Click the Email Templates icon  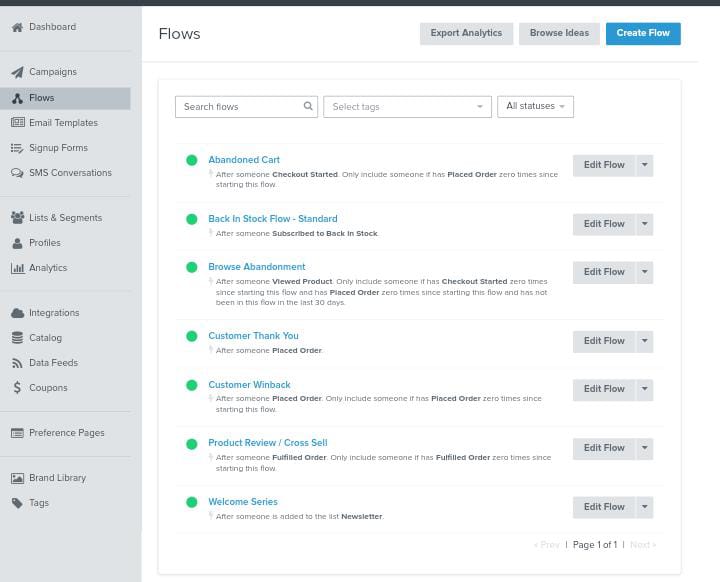point(17,122)
